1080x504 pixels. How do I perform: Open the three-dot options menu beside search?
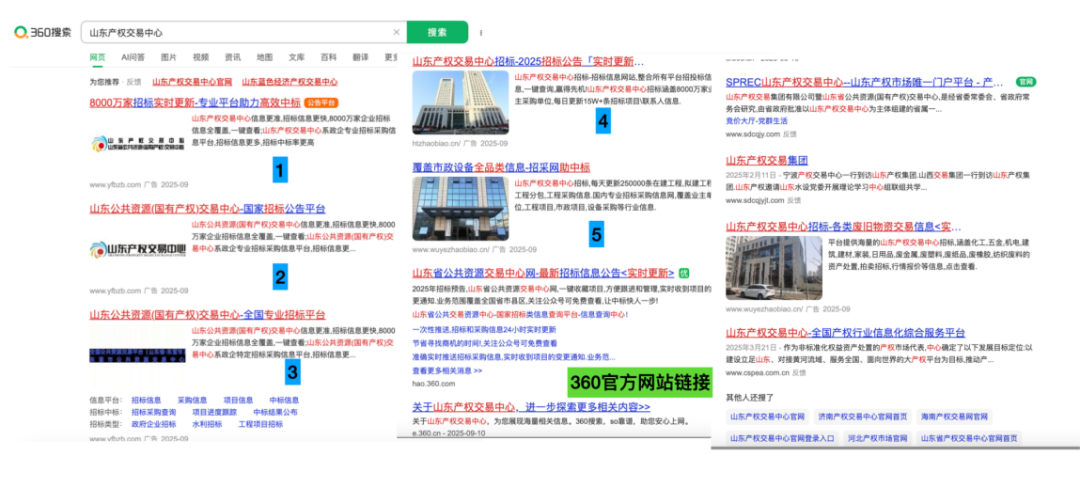coord(481,32)
